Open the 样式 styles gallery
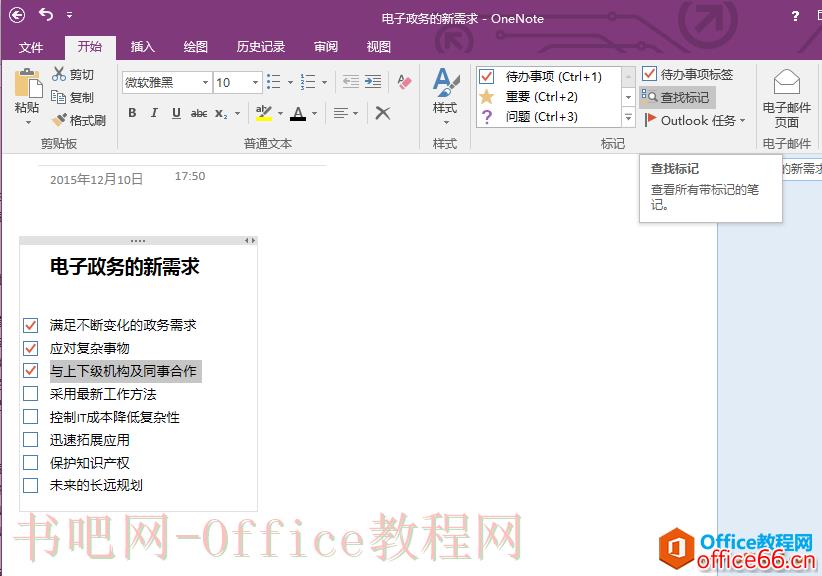Viewport: 822px width, 576px height. point(445,97)
